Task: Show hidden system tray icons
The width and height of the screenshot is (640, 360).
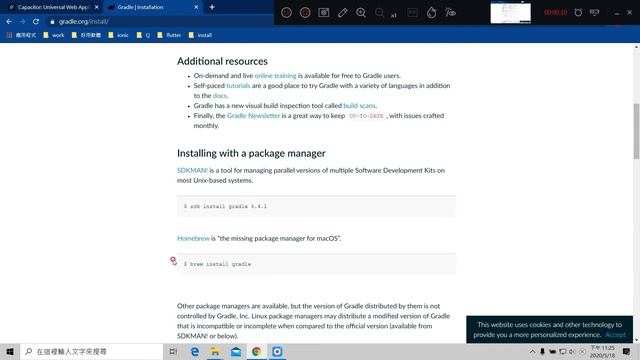Action: click(532, 351)
